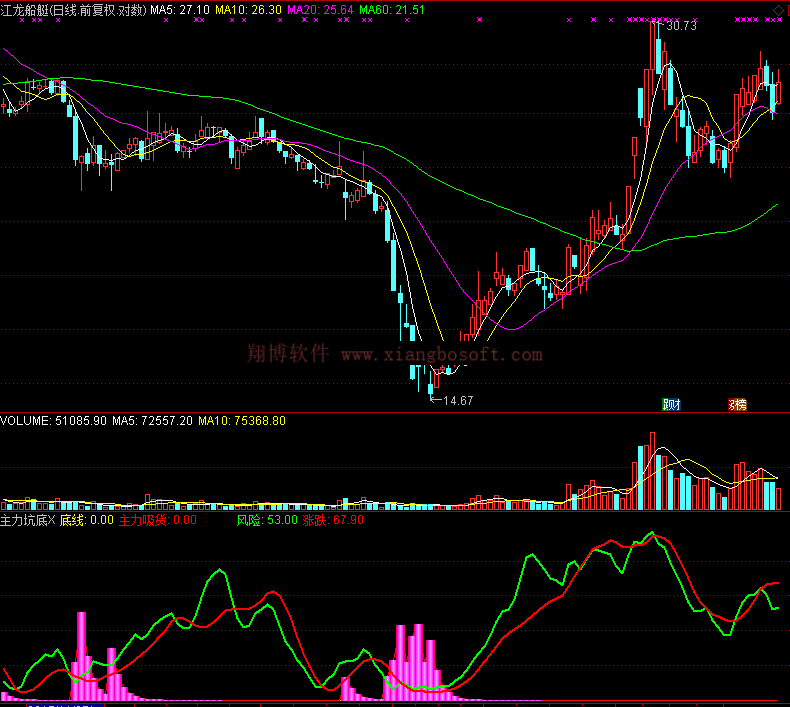Viewport: 790px width, 707px height.
Task: Click the red 涨跌 indicator label
Action: coord(334,520)
